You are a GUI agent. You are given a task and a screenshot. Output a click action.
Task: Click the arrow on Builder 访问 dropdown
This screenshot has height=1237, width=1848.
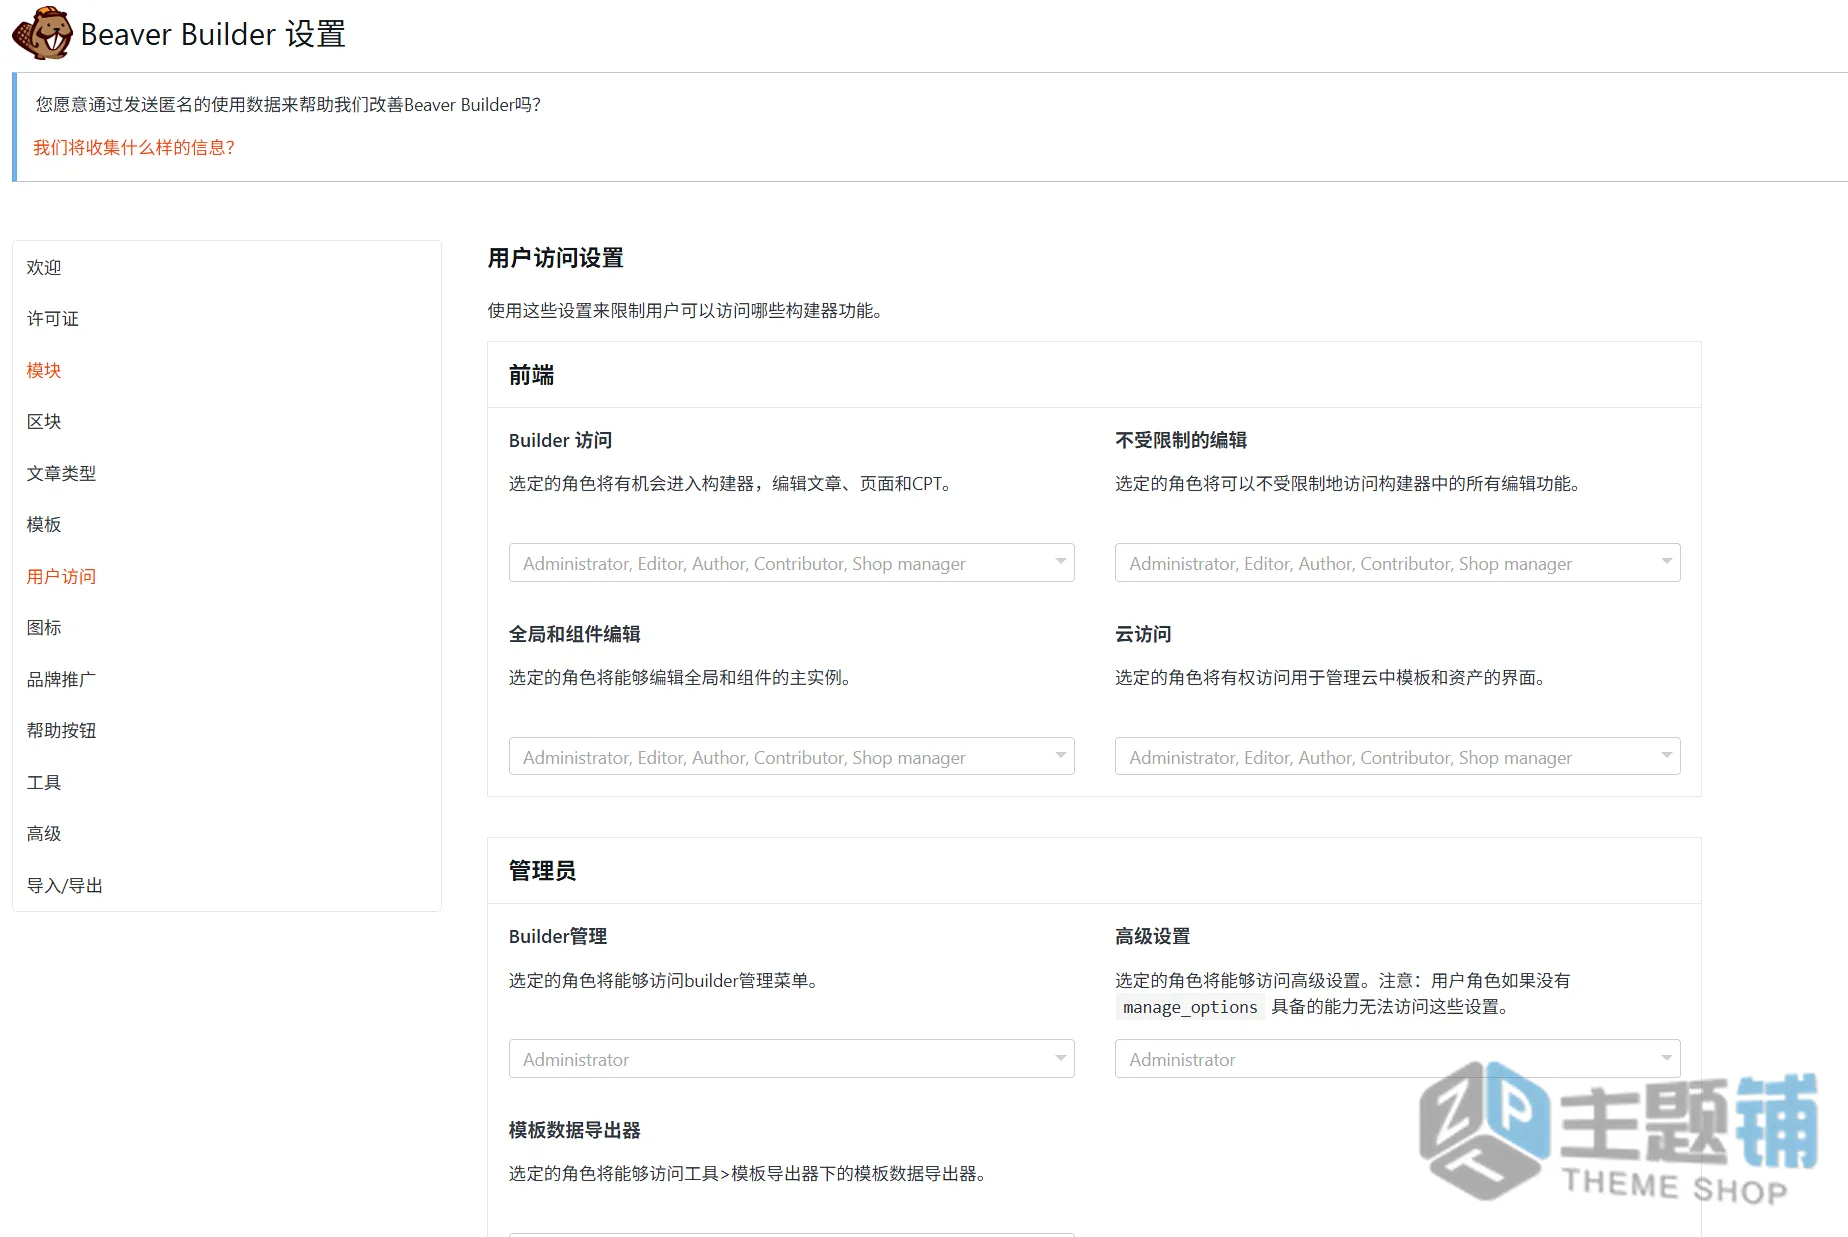point(1060,561)
